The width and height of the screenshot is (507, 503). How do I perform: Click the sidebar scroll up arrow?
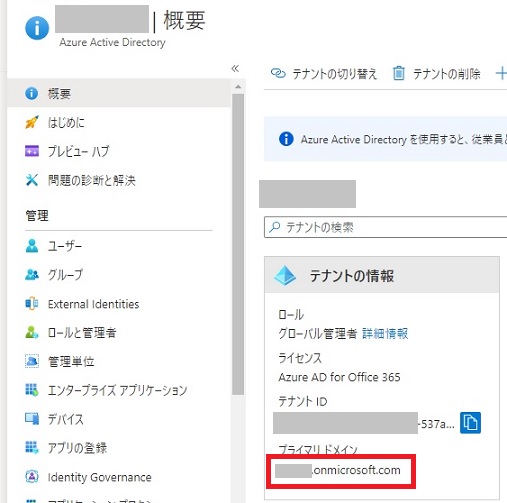(238, 87)
